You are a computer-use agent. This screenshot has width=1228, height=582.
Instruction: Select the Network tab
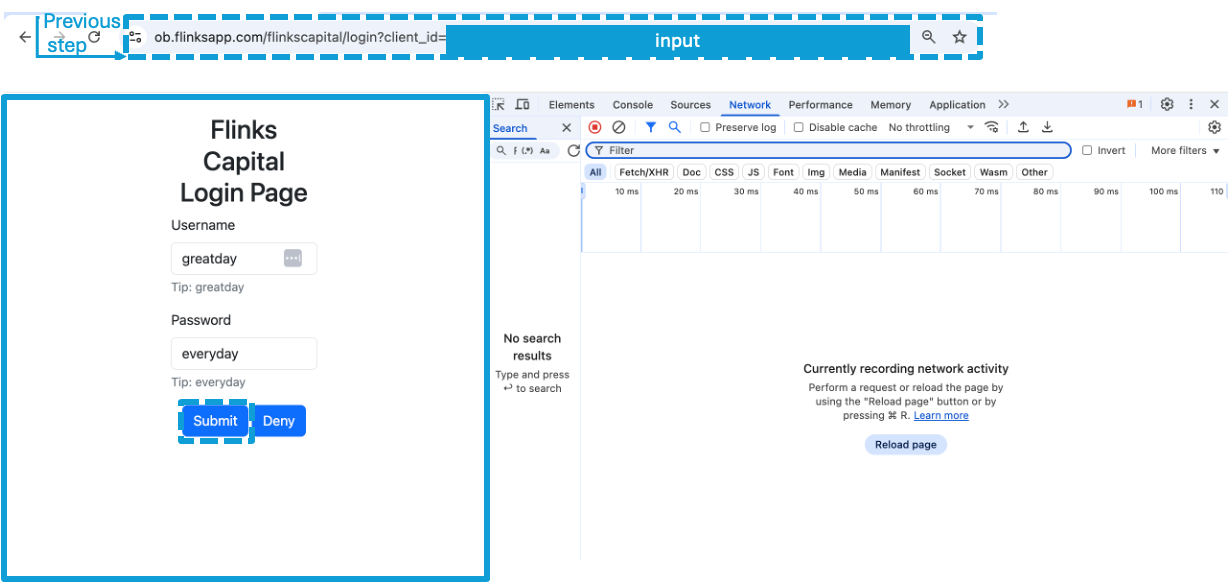(750, 104)
